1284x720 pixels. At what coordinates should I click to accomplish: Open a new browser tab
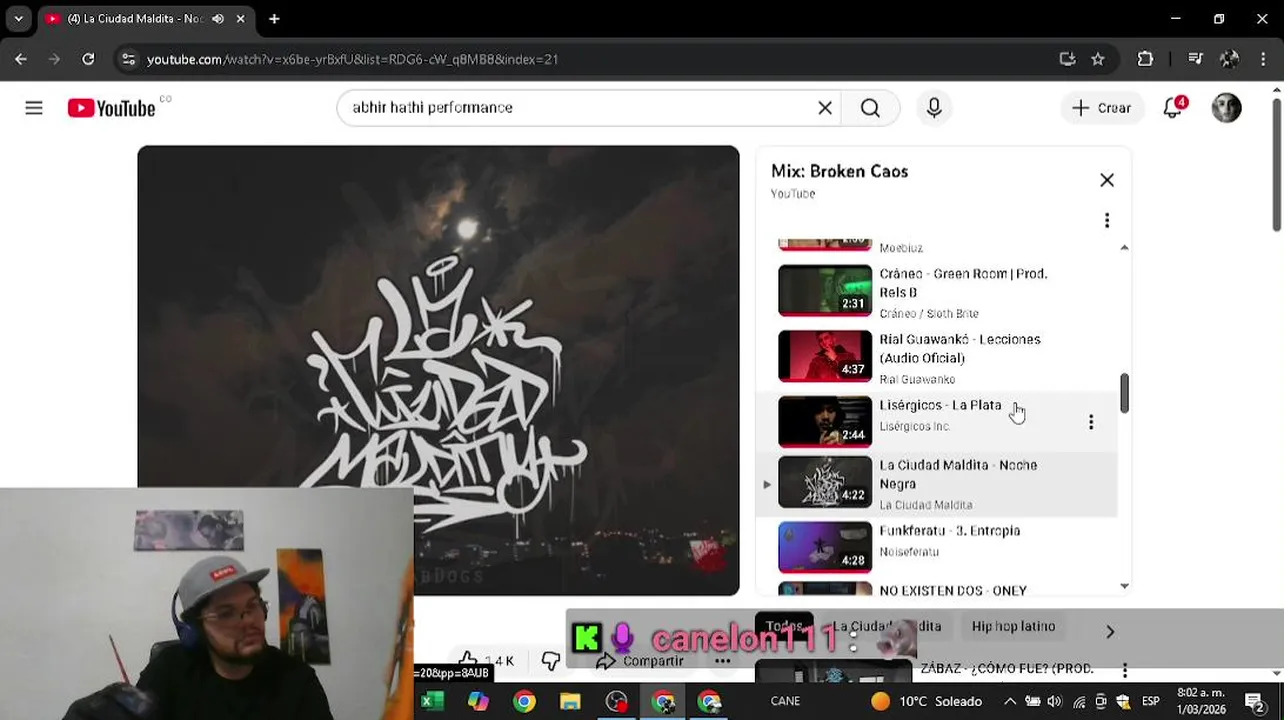(274, 19)
